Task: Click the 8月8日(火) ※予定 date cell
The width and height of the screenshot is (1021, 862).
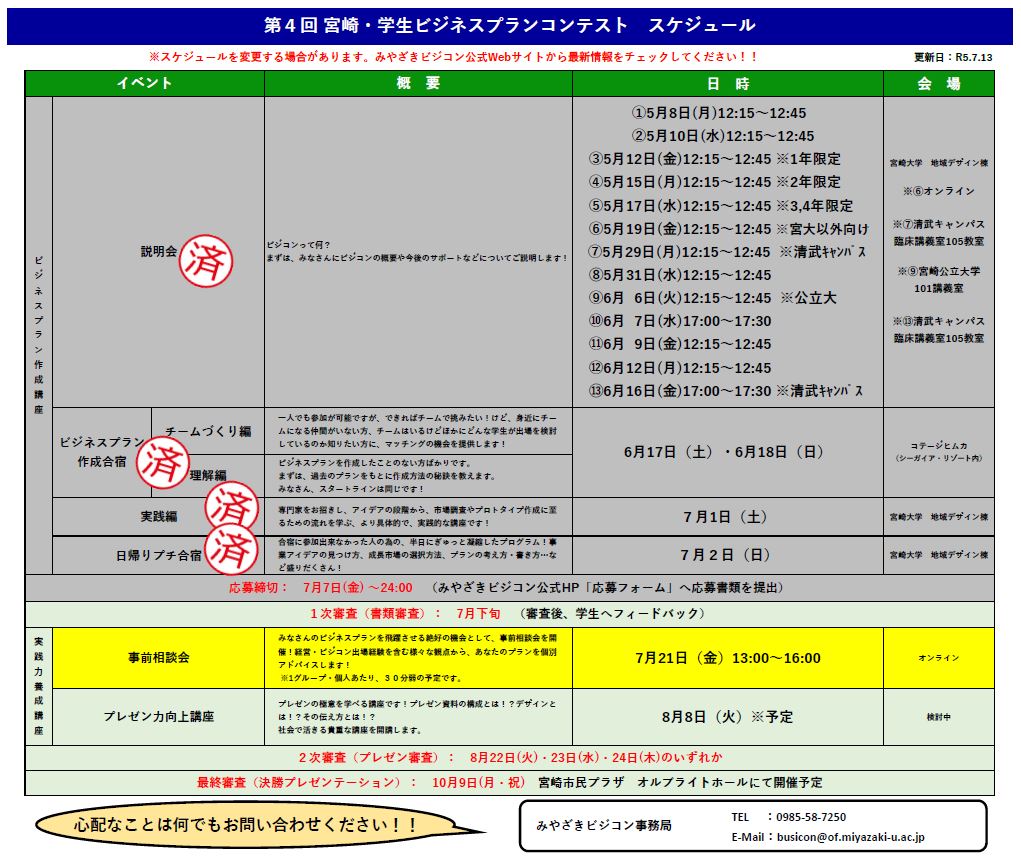Action: (728, 717)
